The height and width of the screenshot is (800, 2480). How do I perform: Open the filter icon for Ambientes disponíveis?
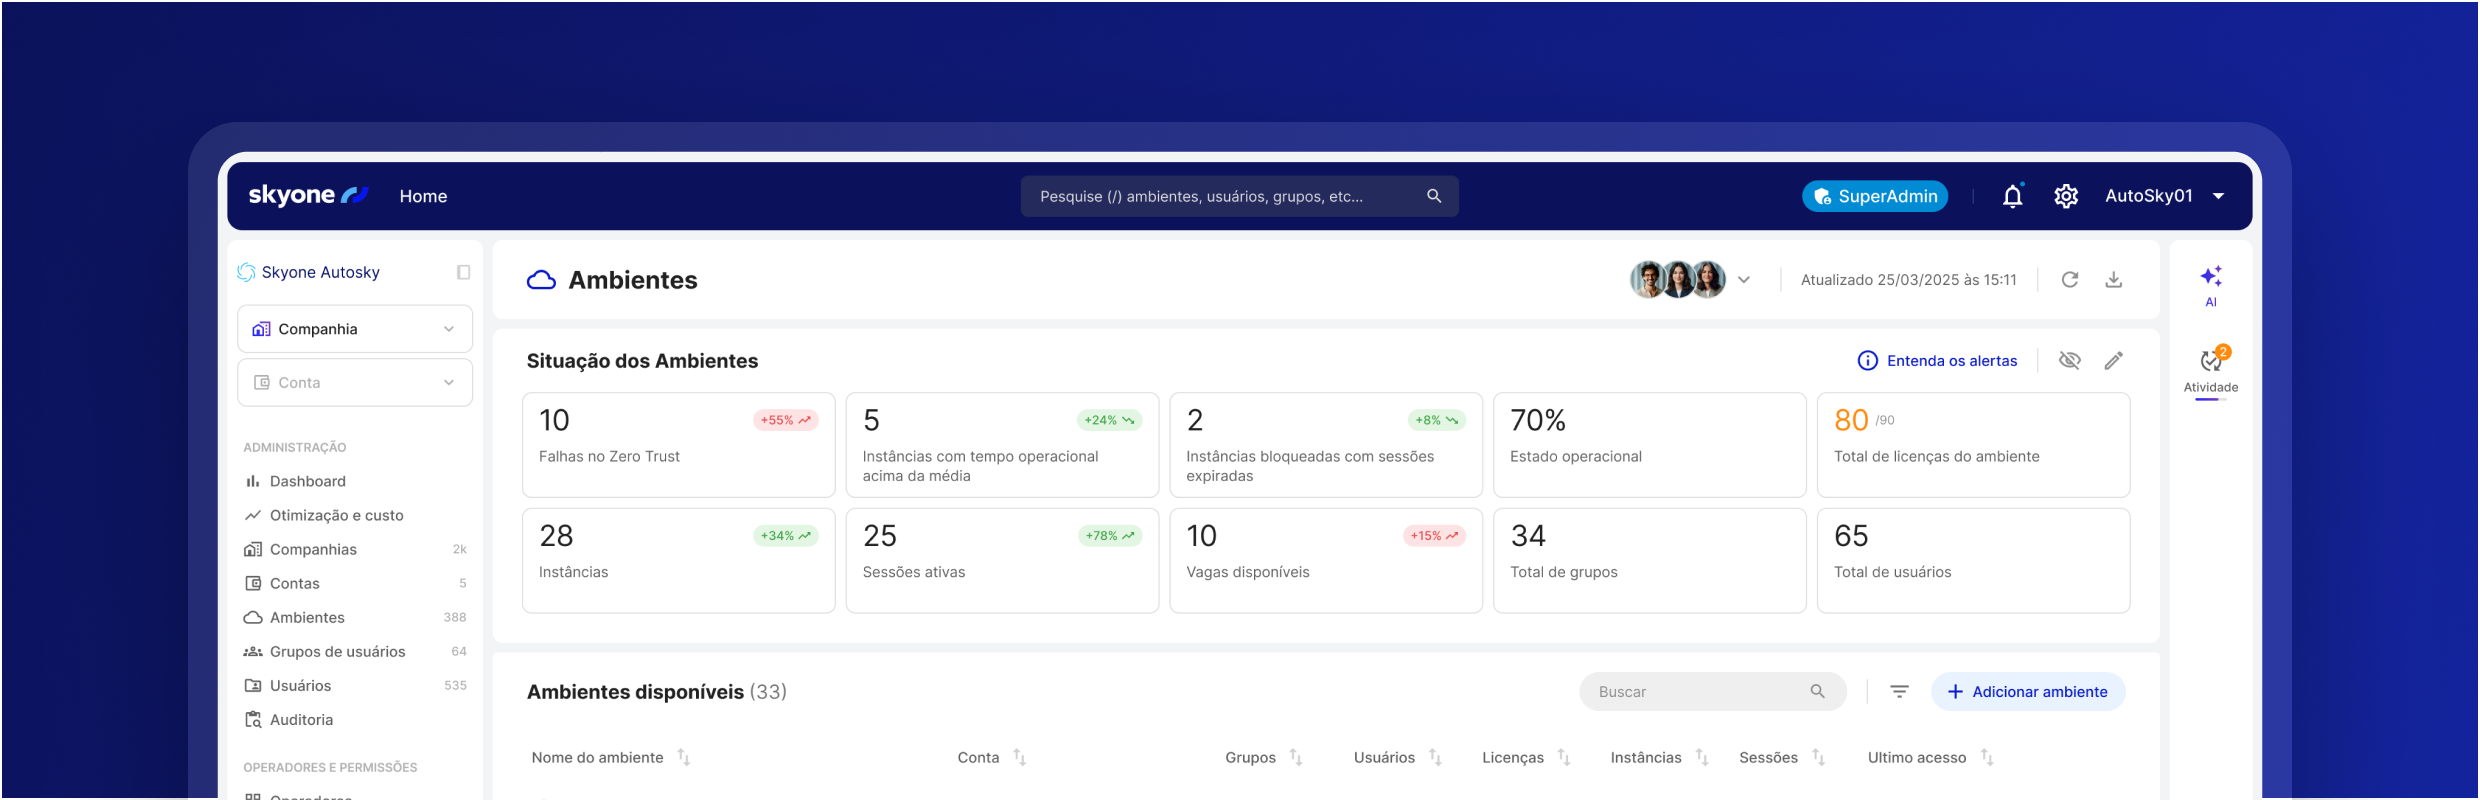click(1899, 692)
